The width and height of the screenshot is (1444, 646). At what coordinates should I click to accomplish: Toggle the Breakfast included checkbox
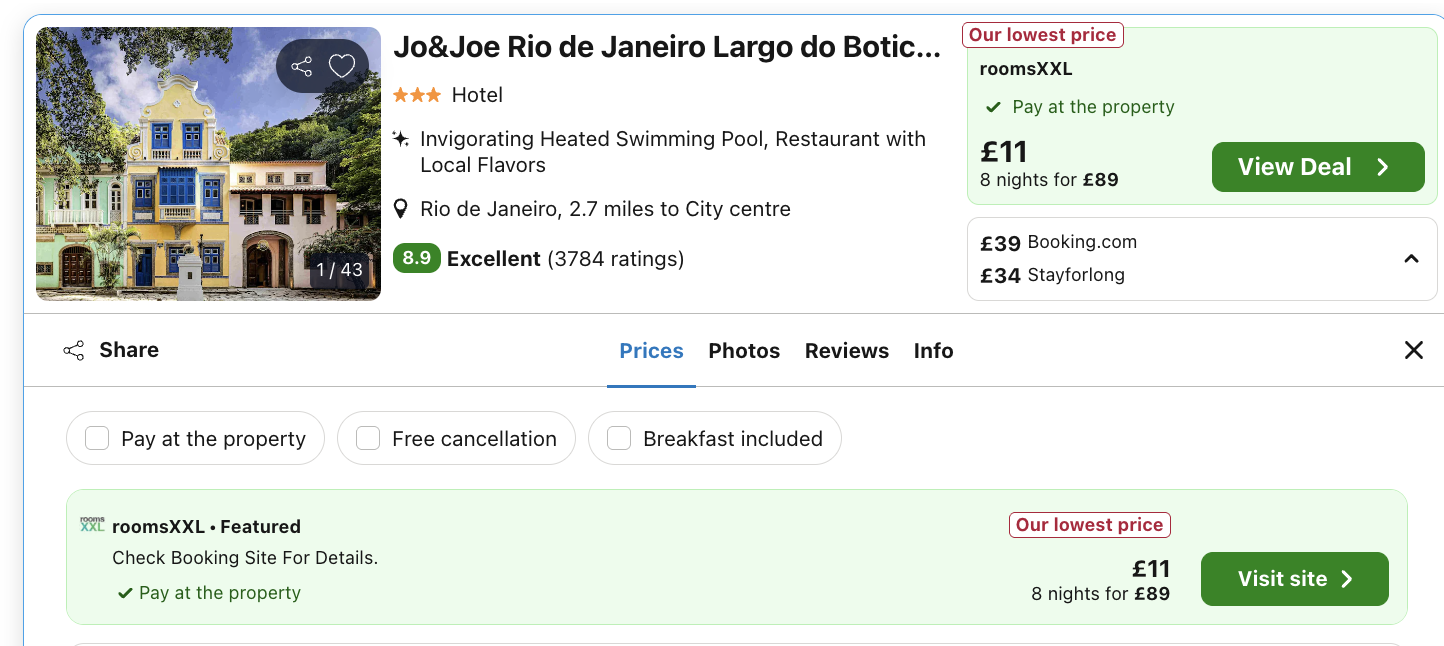[619, 439]
